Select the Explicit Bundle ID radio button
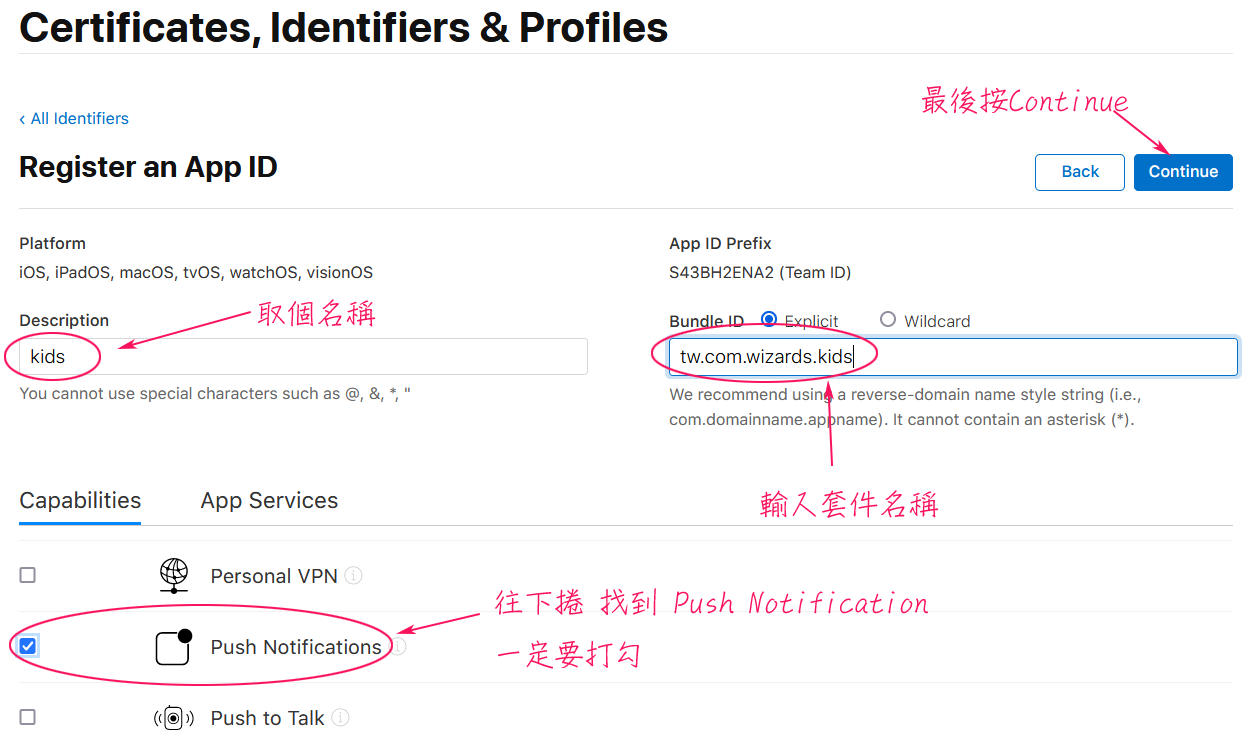 pyautogui.click(x=769, y=319)
